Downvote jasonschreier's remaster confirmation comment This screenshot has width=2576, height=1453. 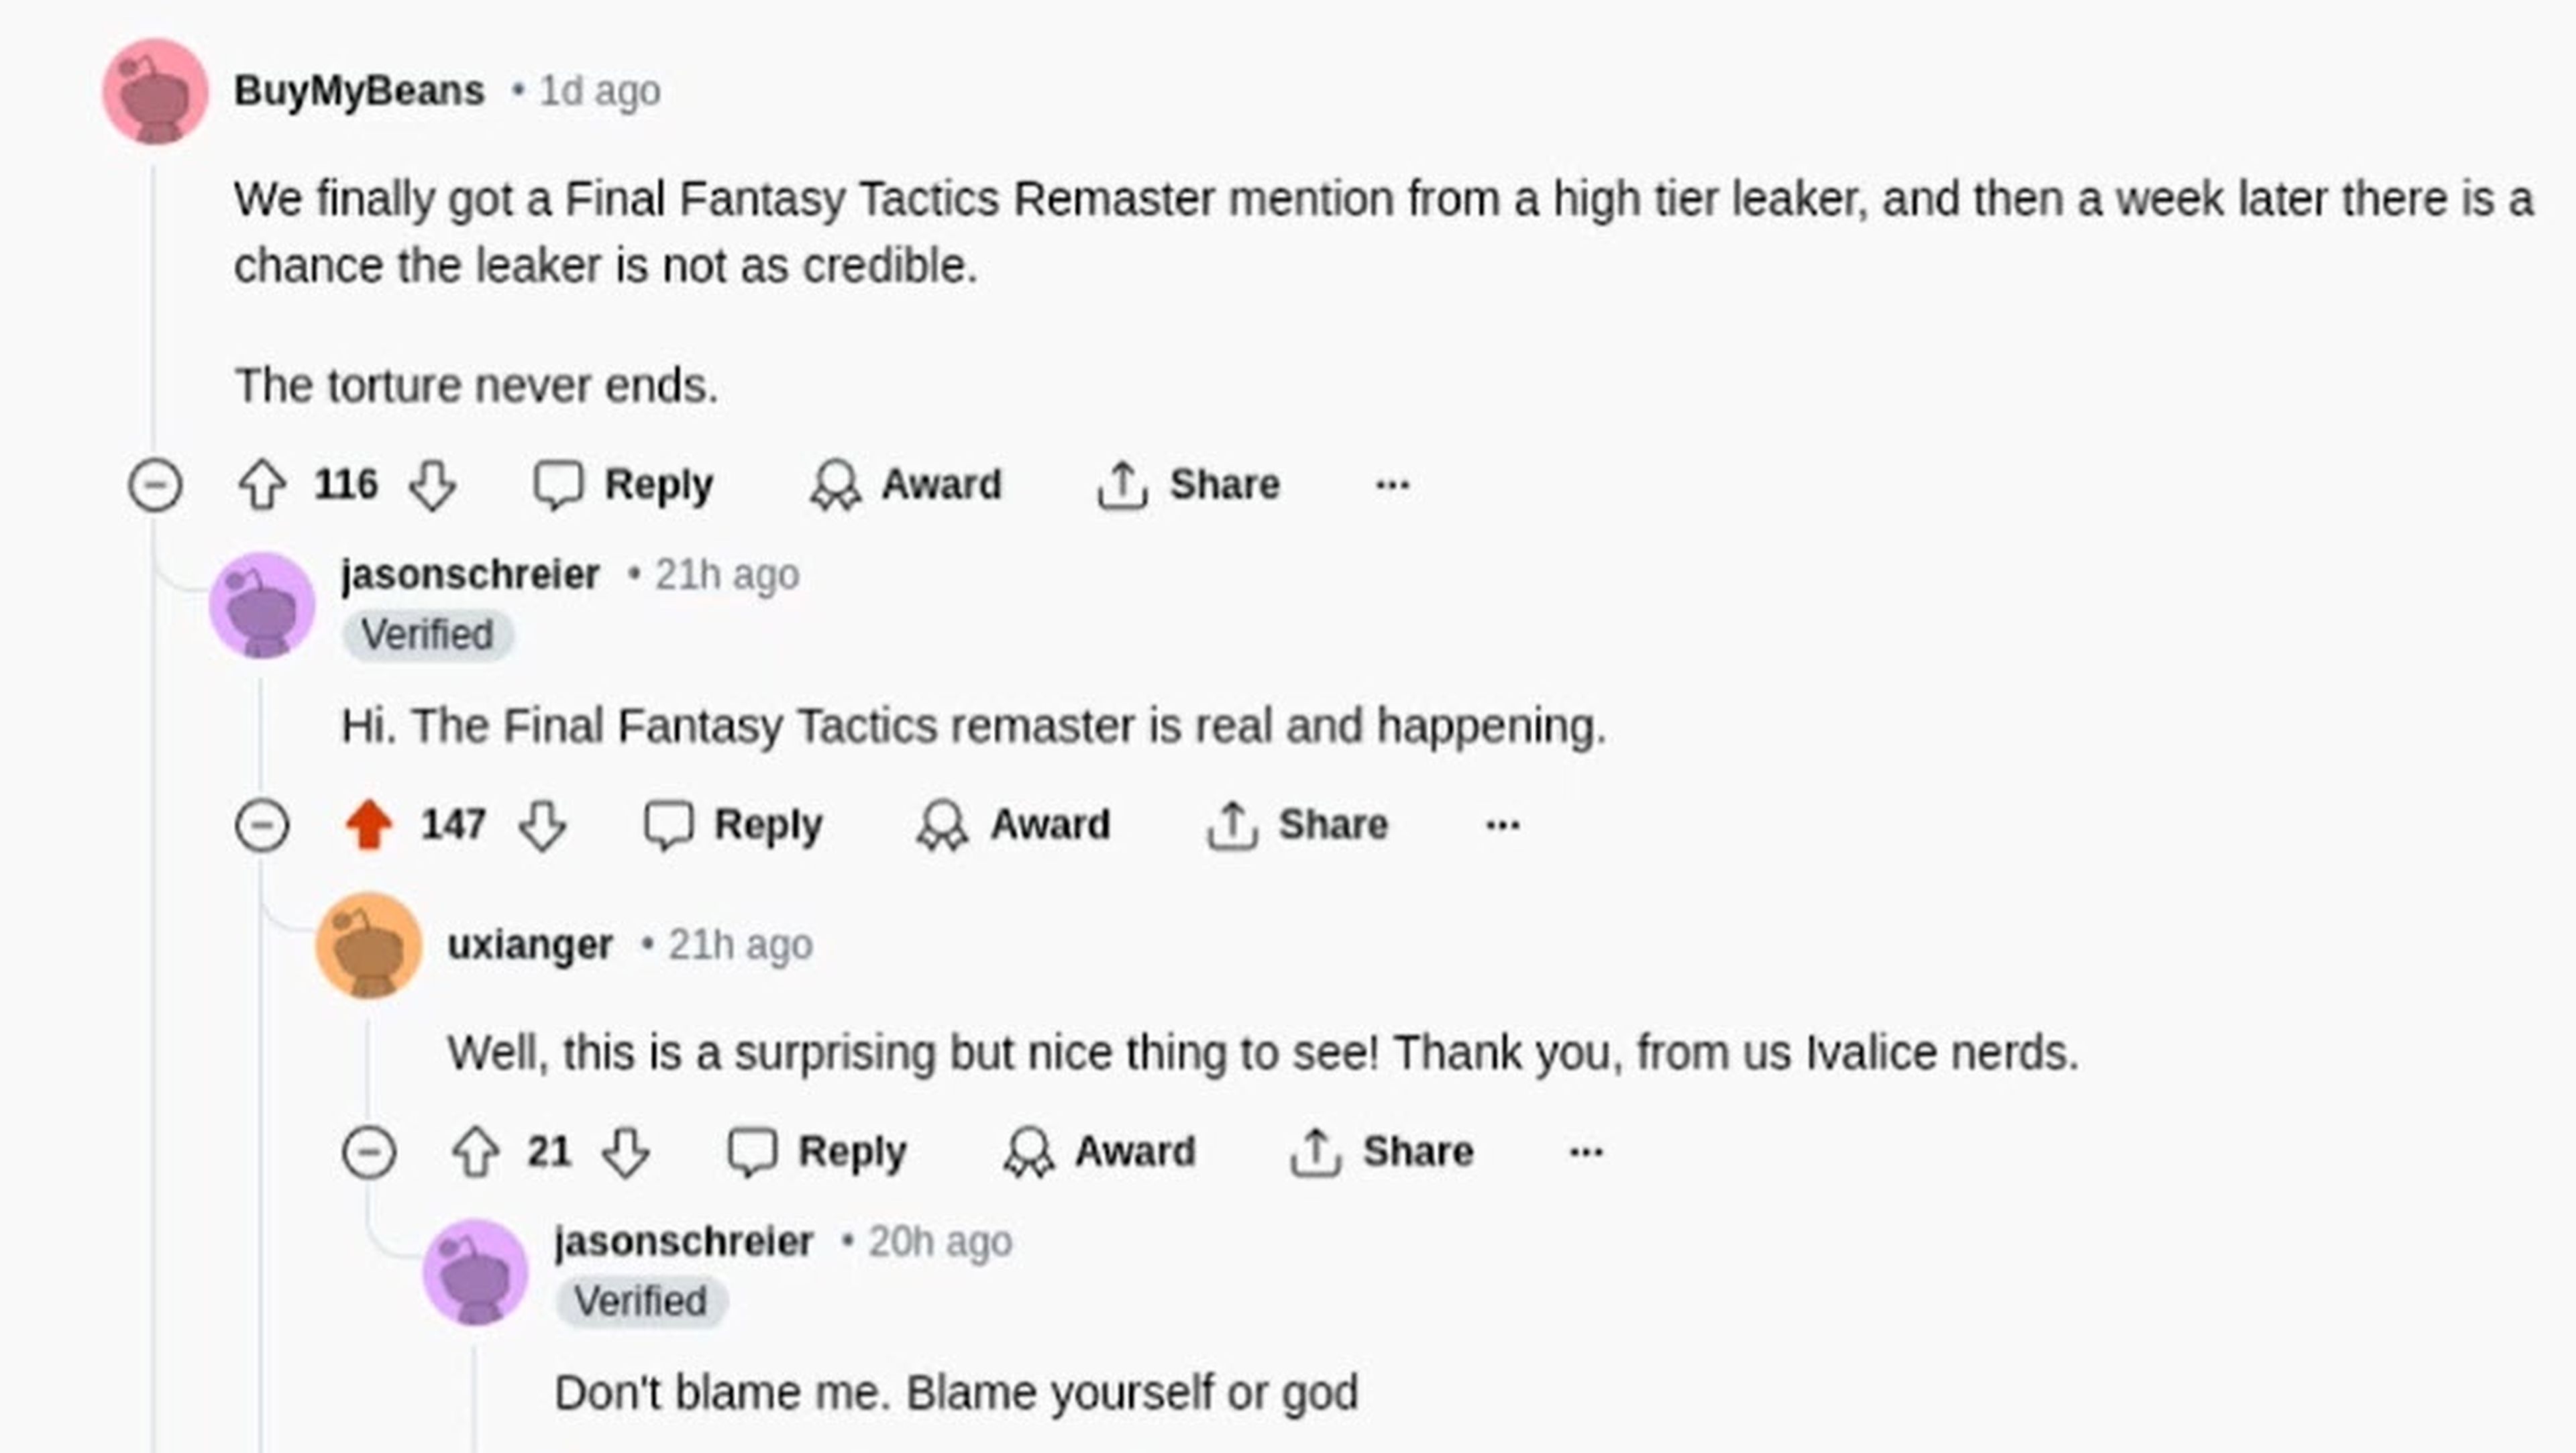coord(541,825)
